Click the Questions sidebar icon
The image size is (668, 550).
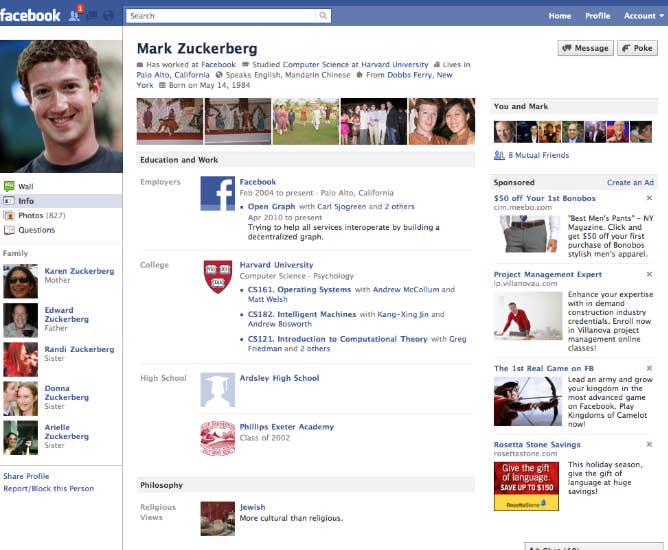click(9, 230)
